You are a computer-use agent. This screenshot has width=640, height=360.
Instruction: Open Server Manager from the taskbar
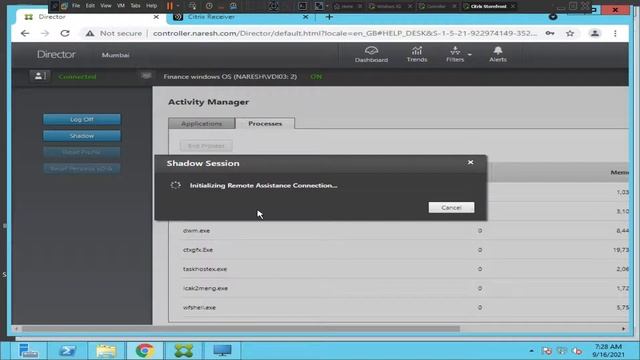coord(28,351)
